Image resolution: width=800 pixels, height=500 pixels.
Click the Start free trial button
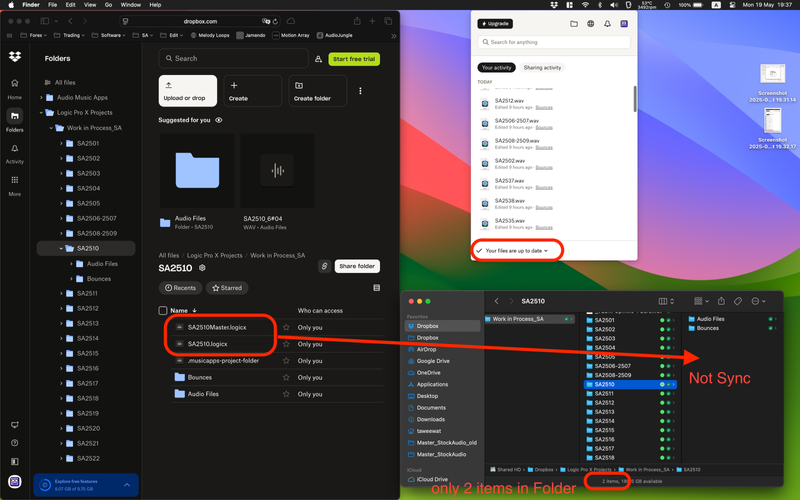point(354,59)
